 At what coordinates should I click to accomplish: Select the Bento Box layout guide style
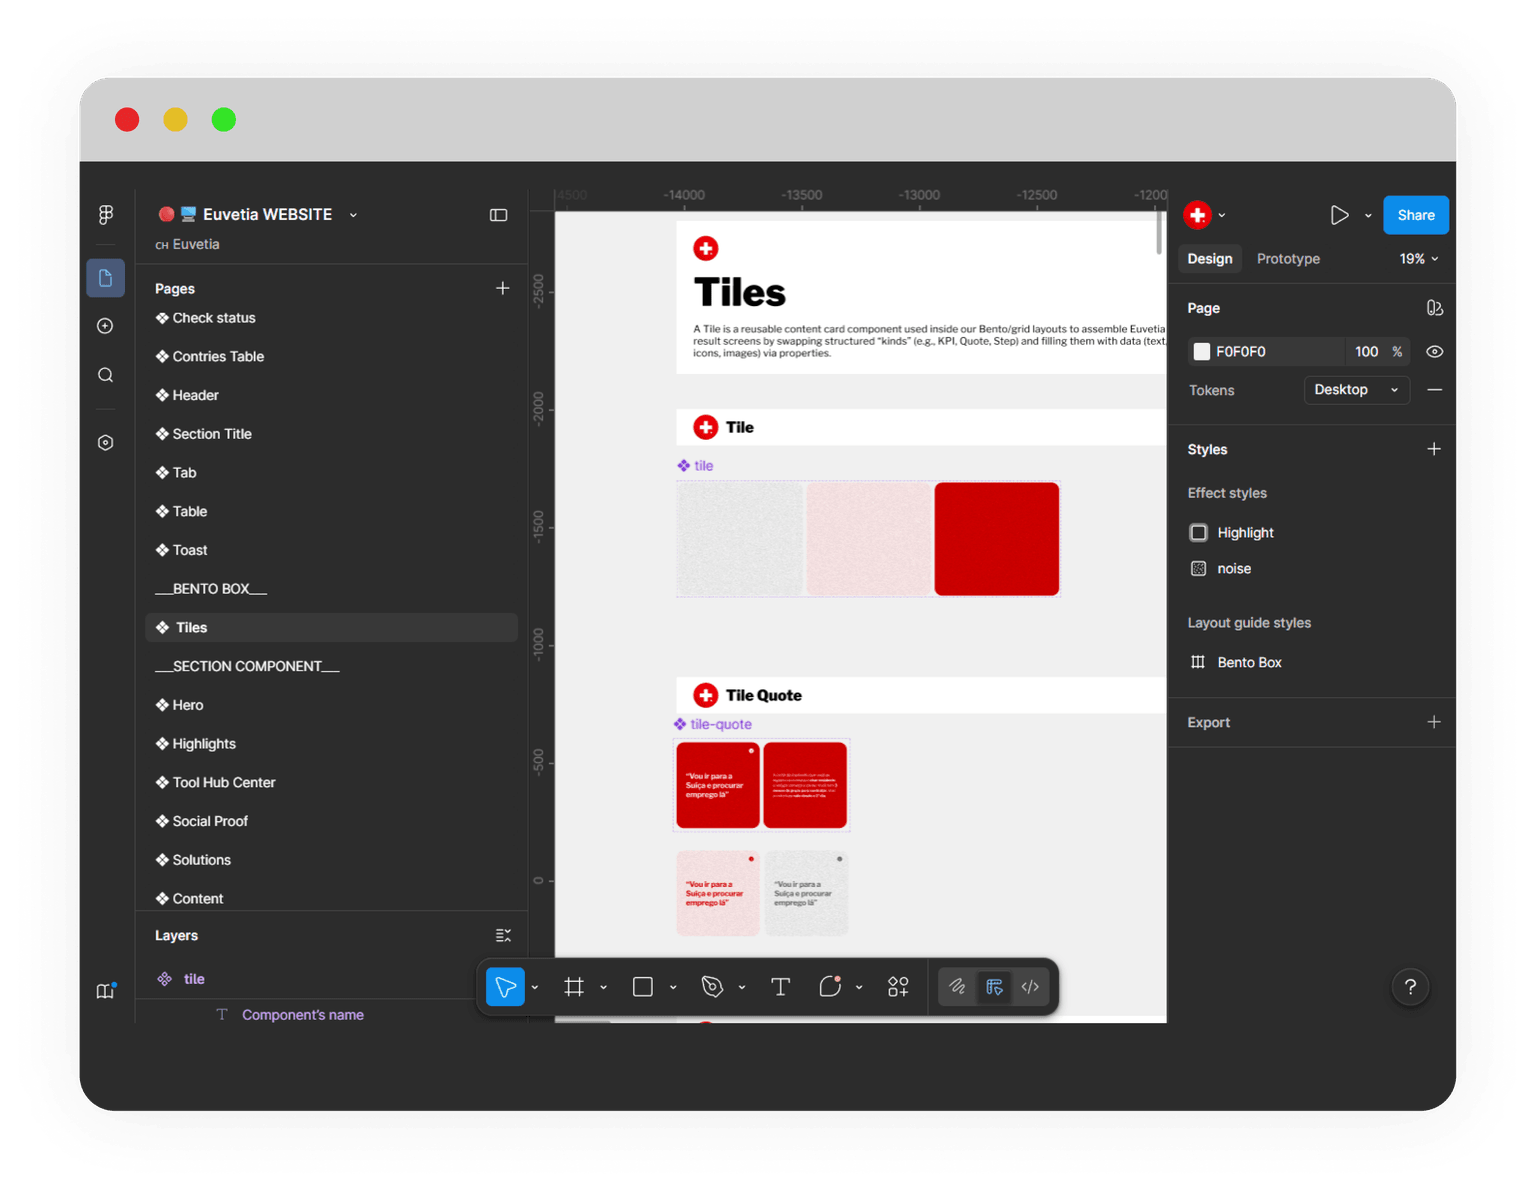pyautogui.click(x=1250, y=663)
